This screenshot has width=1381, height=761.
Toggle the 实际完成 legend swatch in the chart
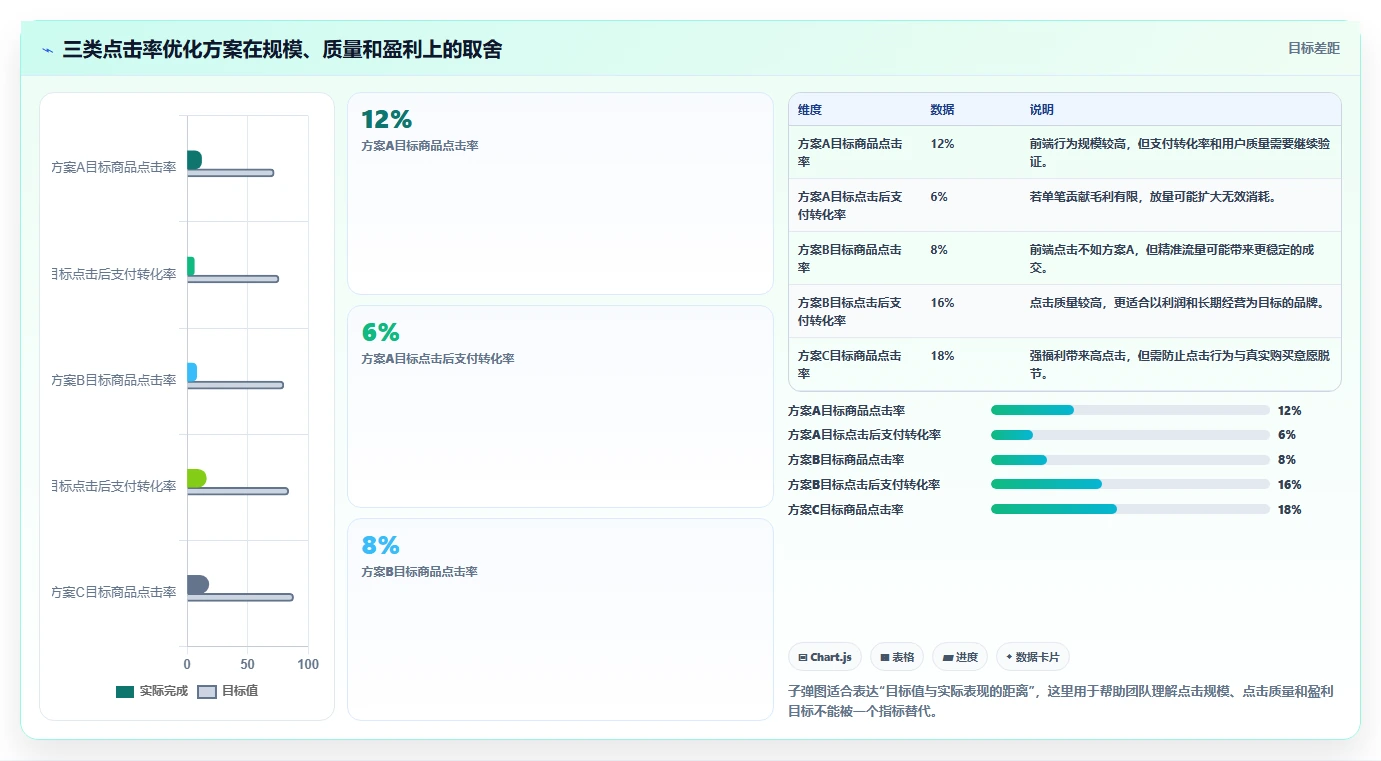pos(125,691)
